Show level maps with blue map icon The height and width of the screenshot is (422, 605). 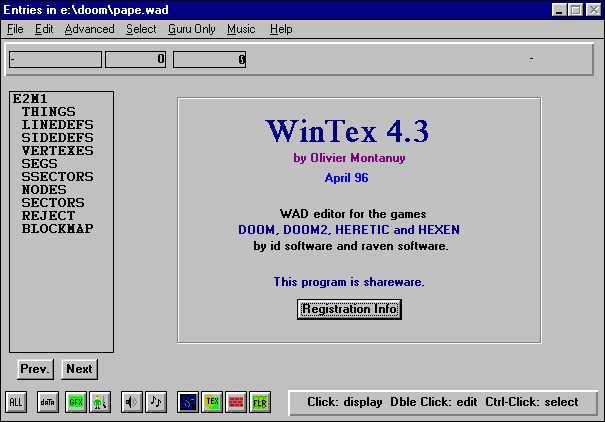(188, 402)
